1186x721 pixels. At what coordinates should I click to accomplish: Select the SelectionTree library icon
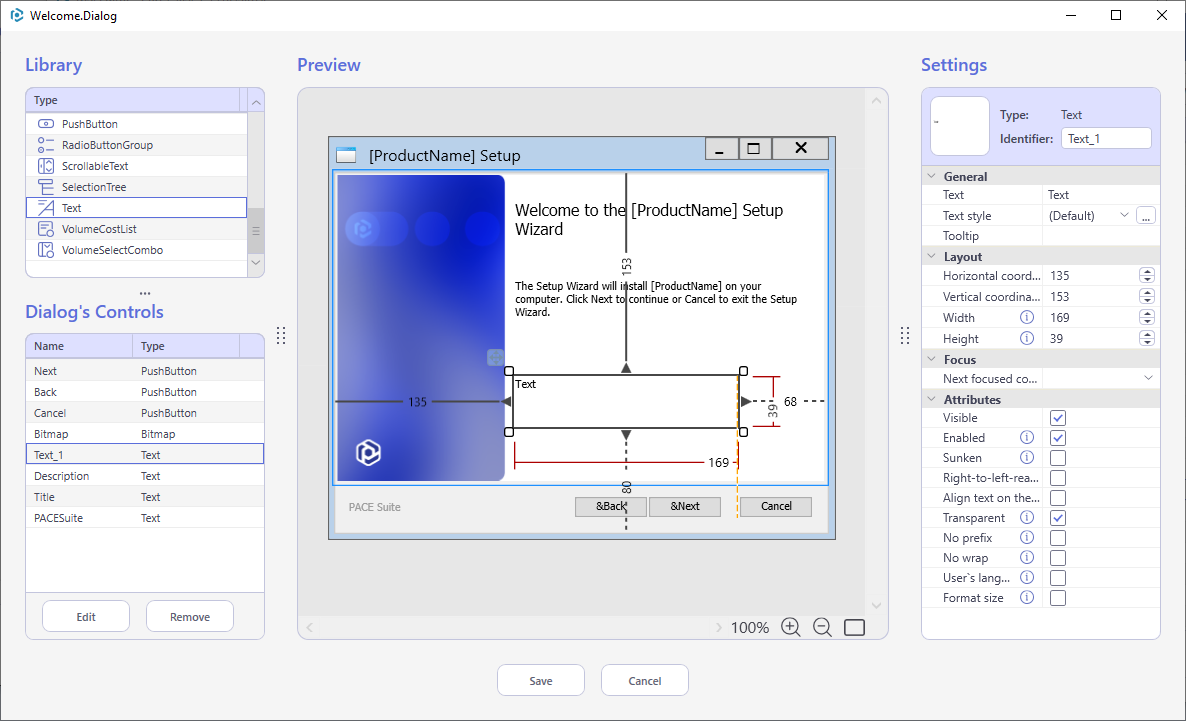point(46,187)
